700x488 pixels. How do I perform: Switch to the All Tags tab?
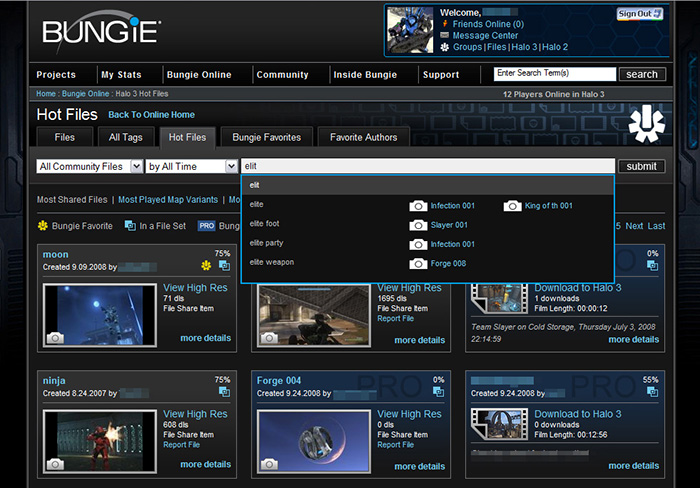point(127,137)
